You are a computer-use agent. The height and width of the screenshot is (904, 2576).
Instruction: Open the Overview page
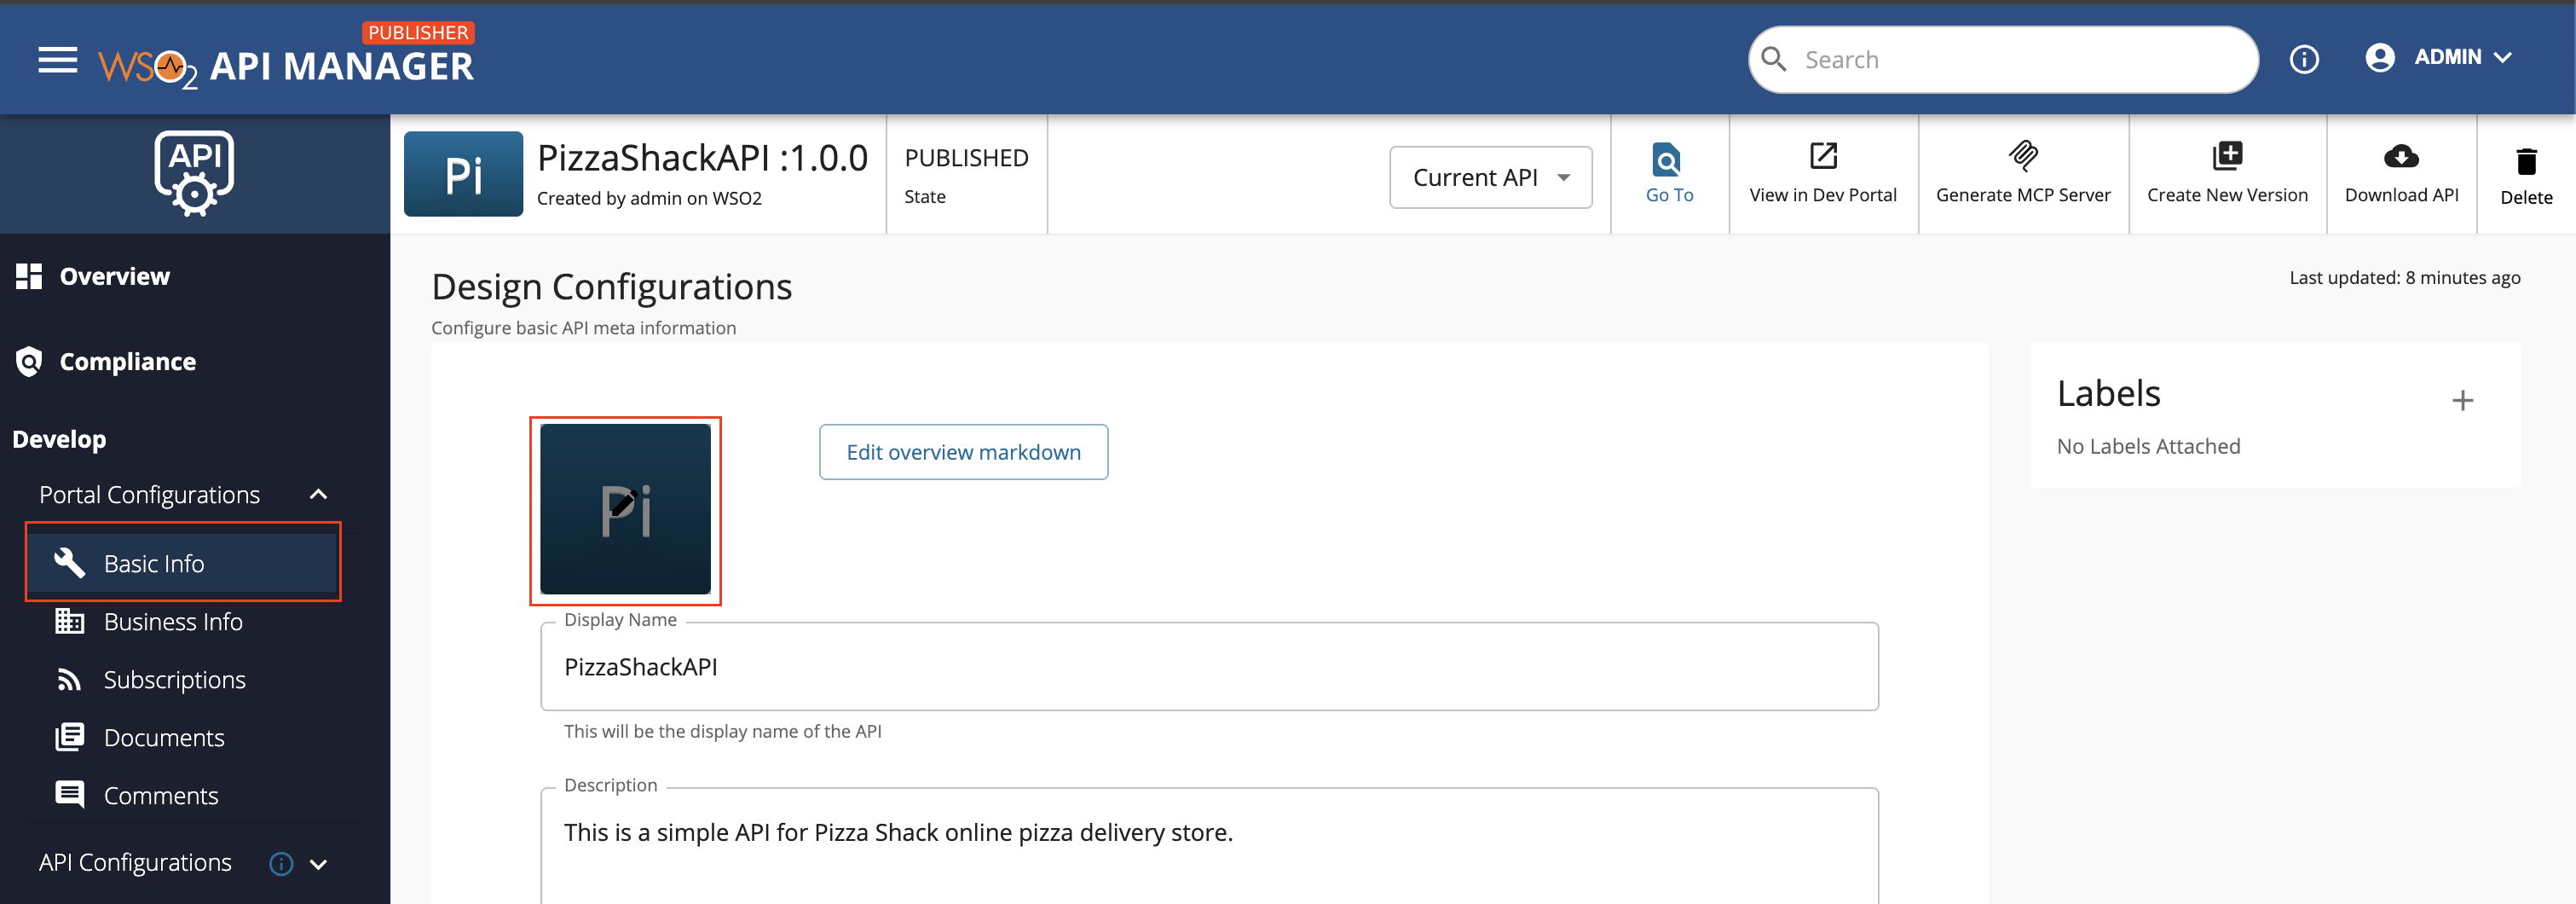114,277
